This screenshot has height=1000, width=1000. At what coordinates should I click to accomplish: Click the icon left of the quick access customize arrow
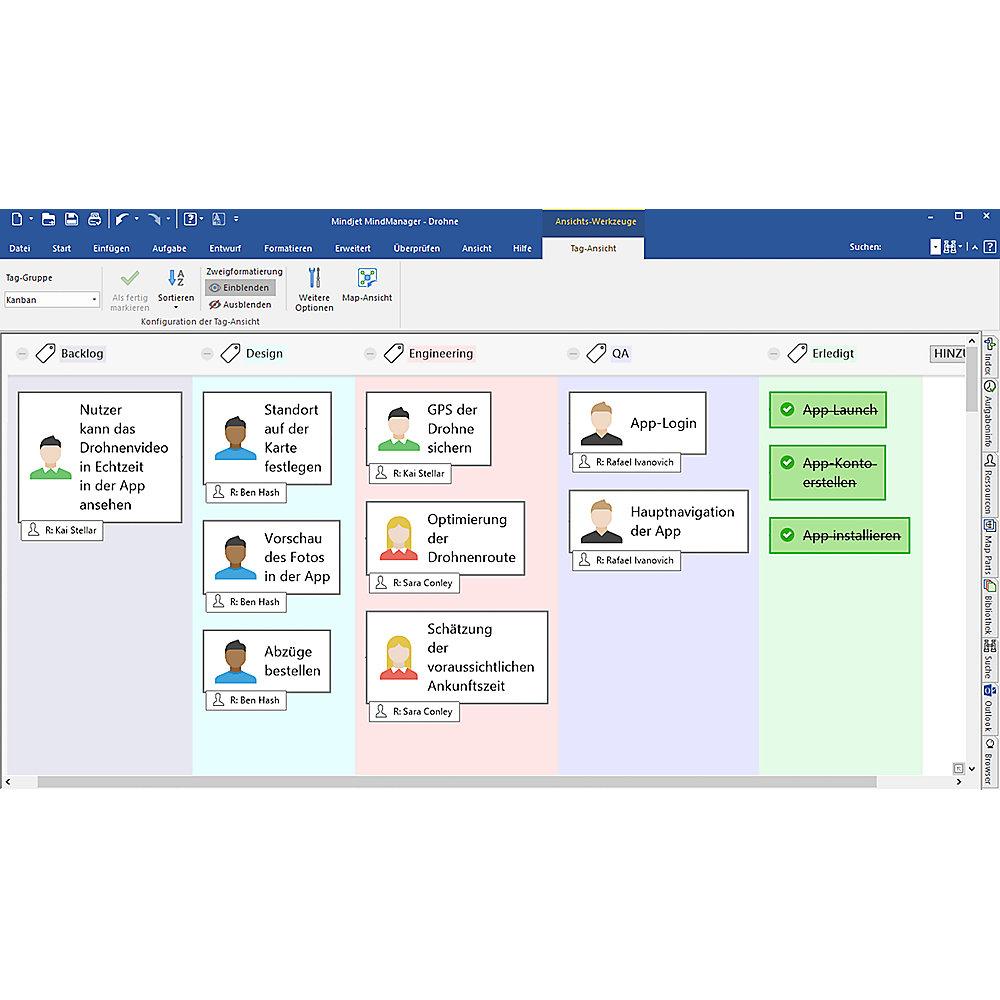[218, 219]
